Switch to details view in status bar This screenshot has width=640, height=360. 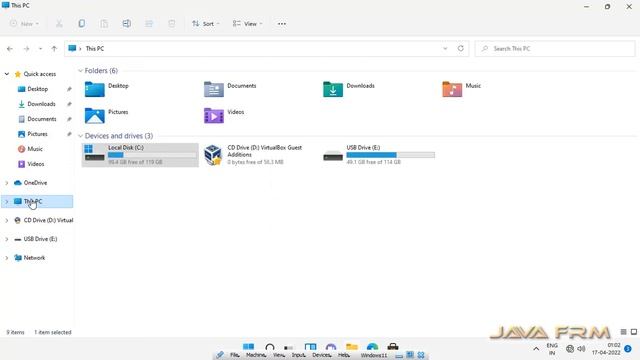pos(623,332)
